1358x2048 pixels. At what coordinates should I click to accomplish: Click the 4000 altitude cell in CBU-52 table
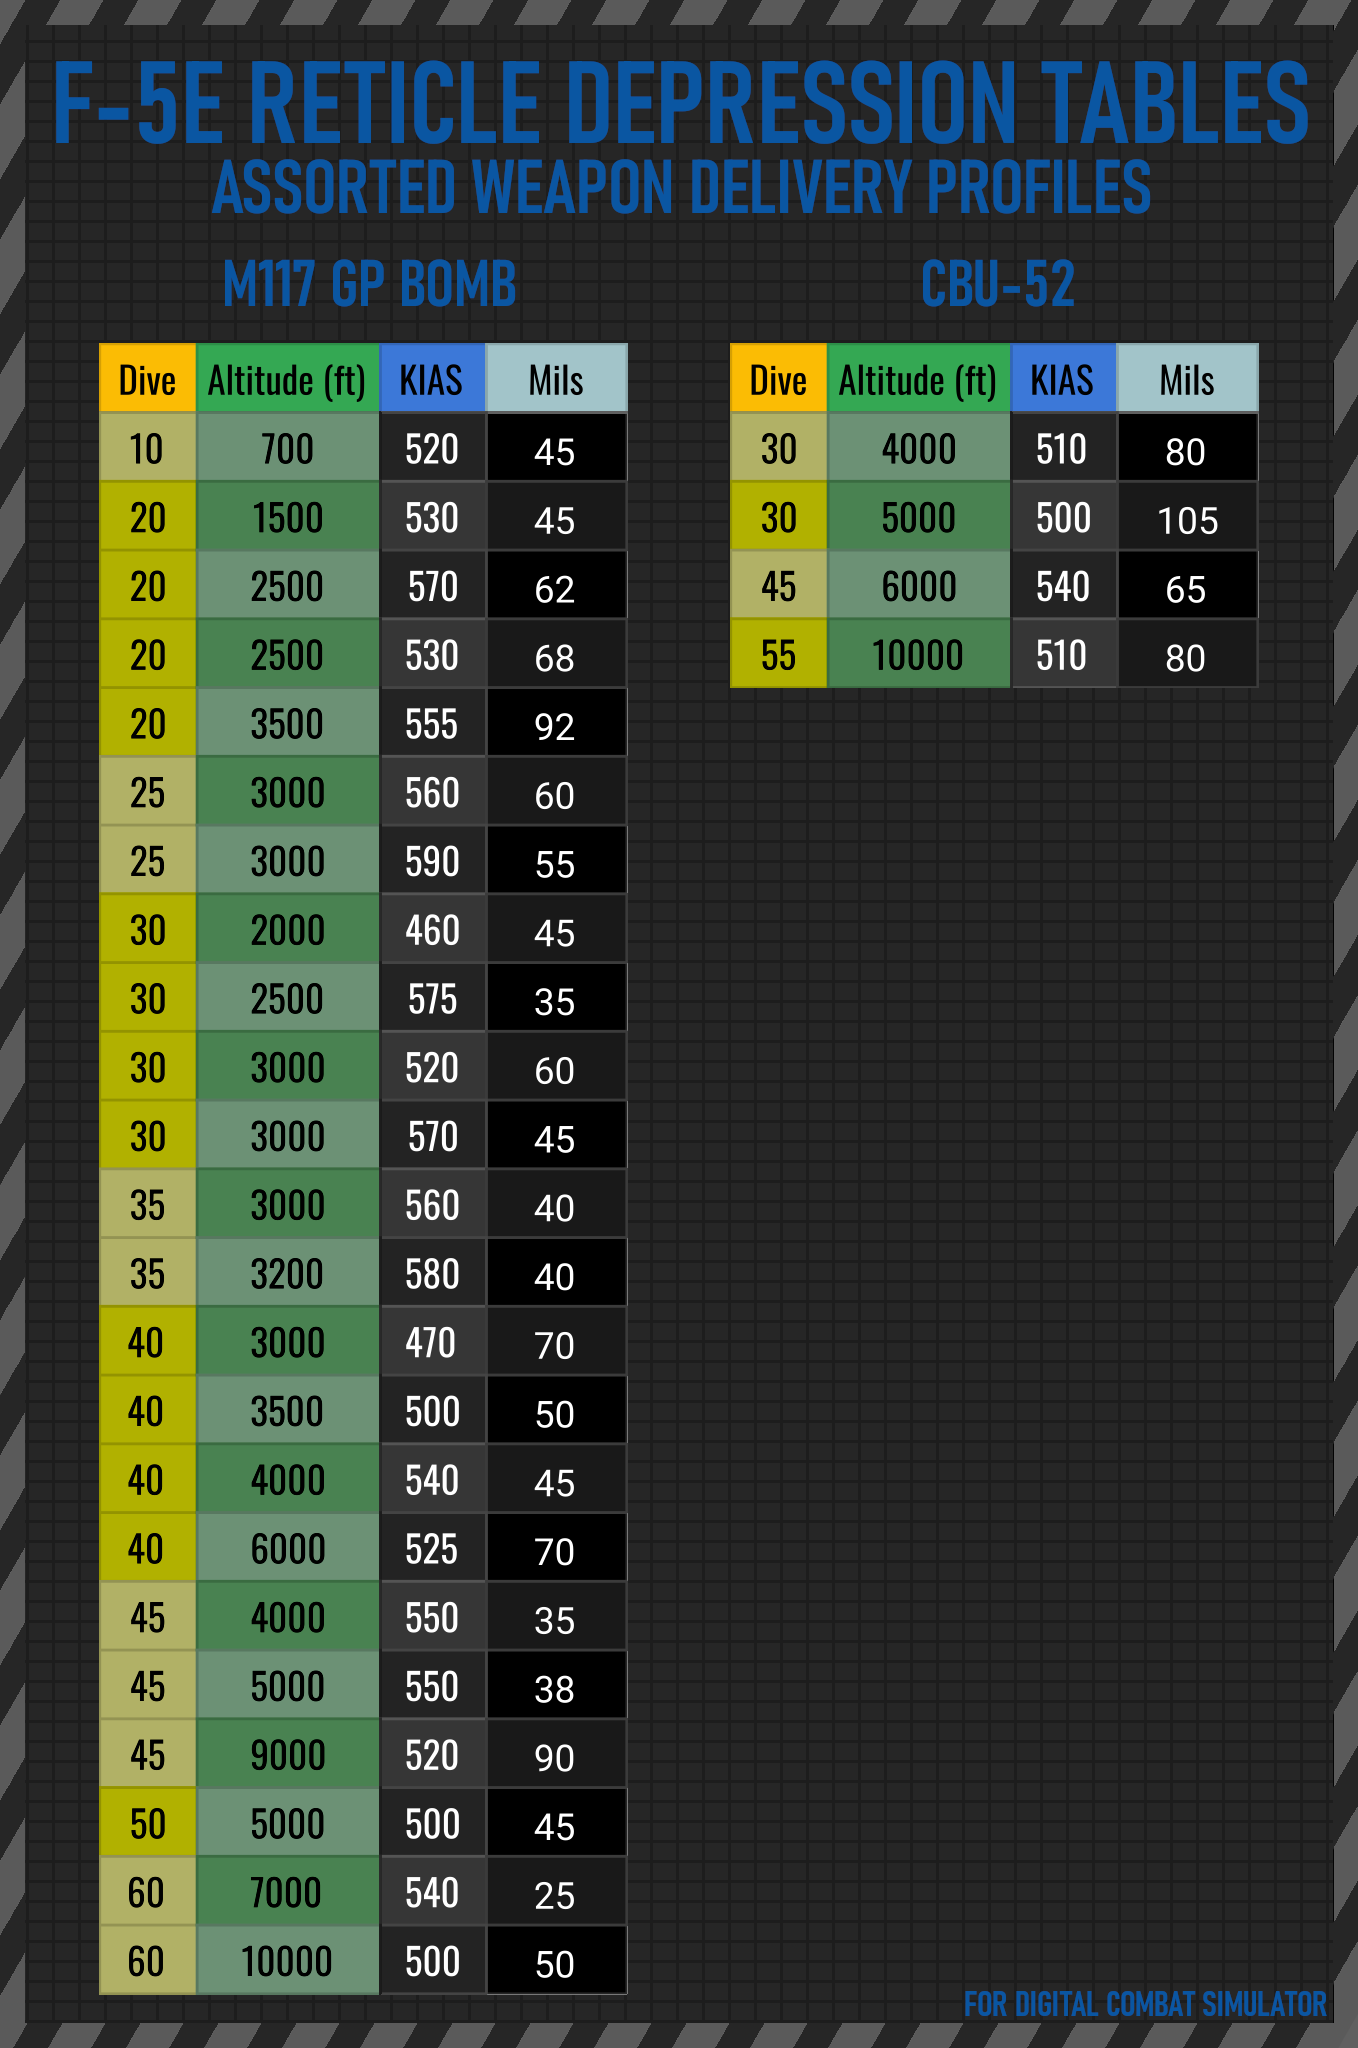point(919,448)
